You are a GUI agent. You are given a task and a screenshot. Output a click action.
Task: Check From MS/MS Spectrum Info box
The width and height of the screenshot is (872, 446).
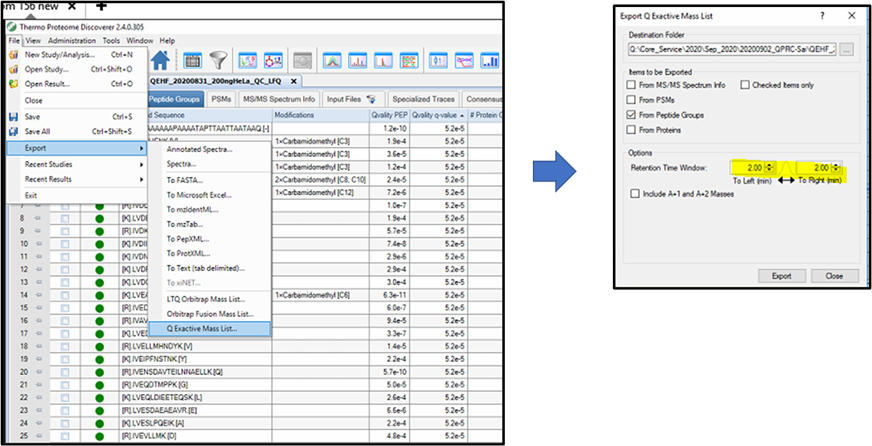[x=631, y=85]
